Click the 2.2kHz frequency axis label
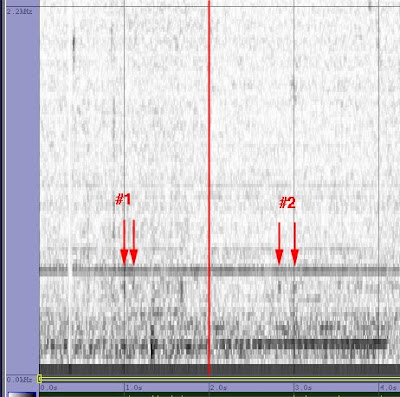 pos(19,11)
